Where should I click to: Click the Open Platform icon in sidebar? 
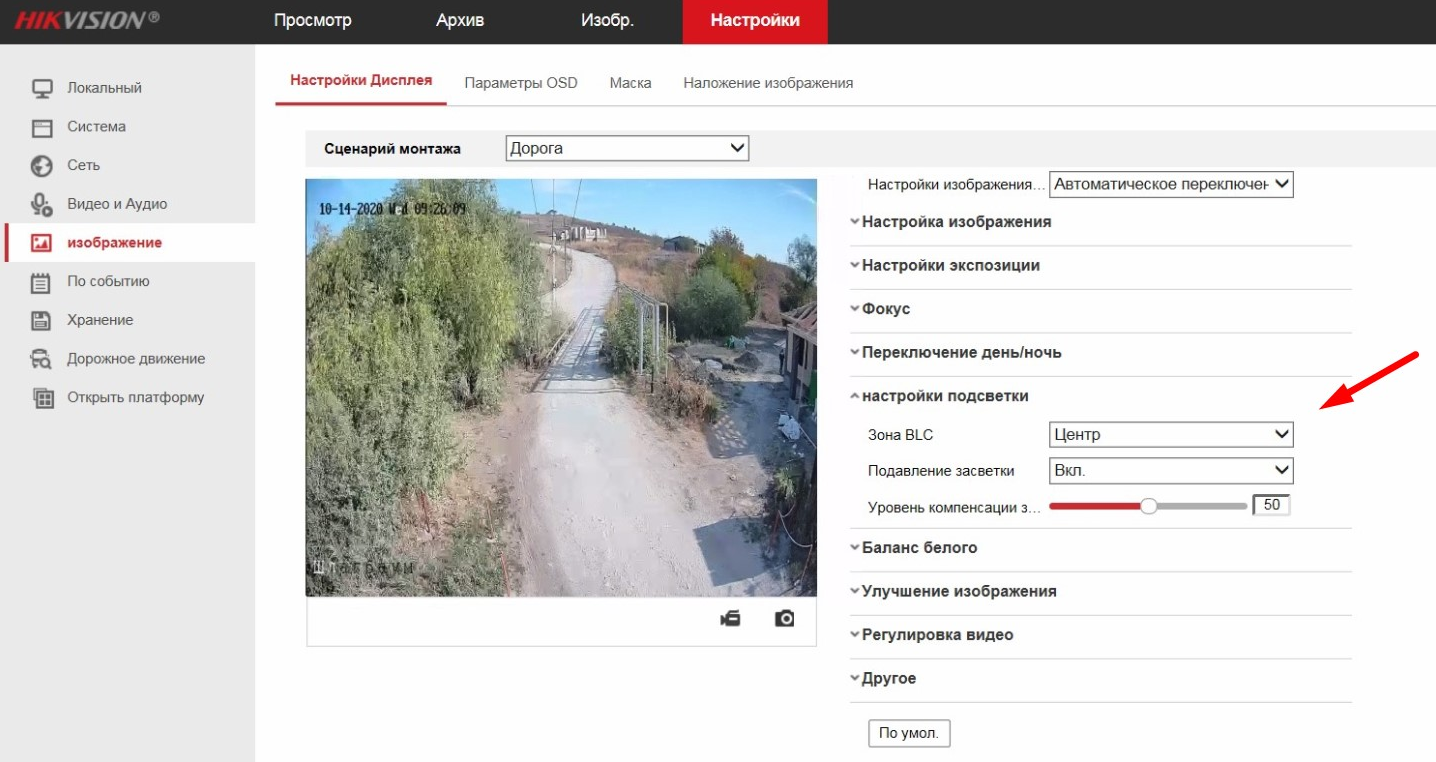[x=42, y=398]
